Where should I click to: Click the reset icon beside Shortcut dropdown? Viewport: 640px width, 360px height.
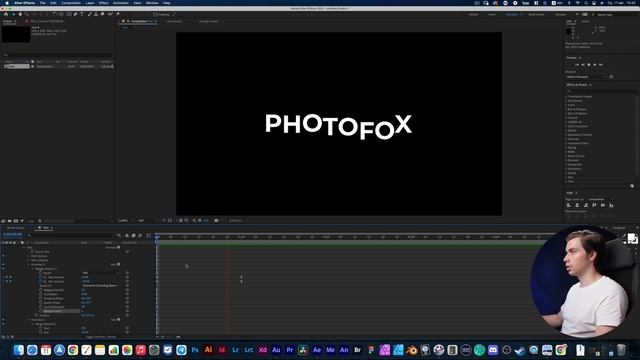[x=611, y=77]
